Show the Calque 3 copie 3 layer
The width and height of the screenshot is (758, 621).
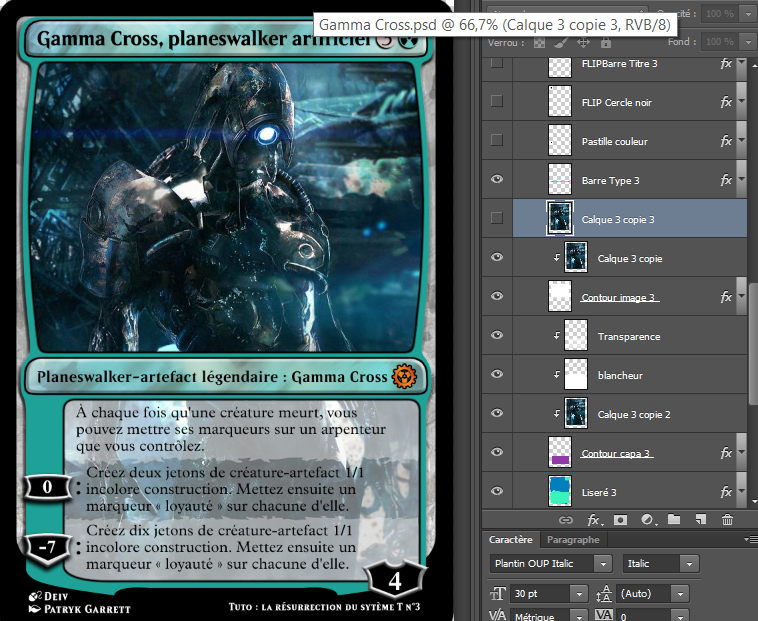click(x=496, y=218)
